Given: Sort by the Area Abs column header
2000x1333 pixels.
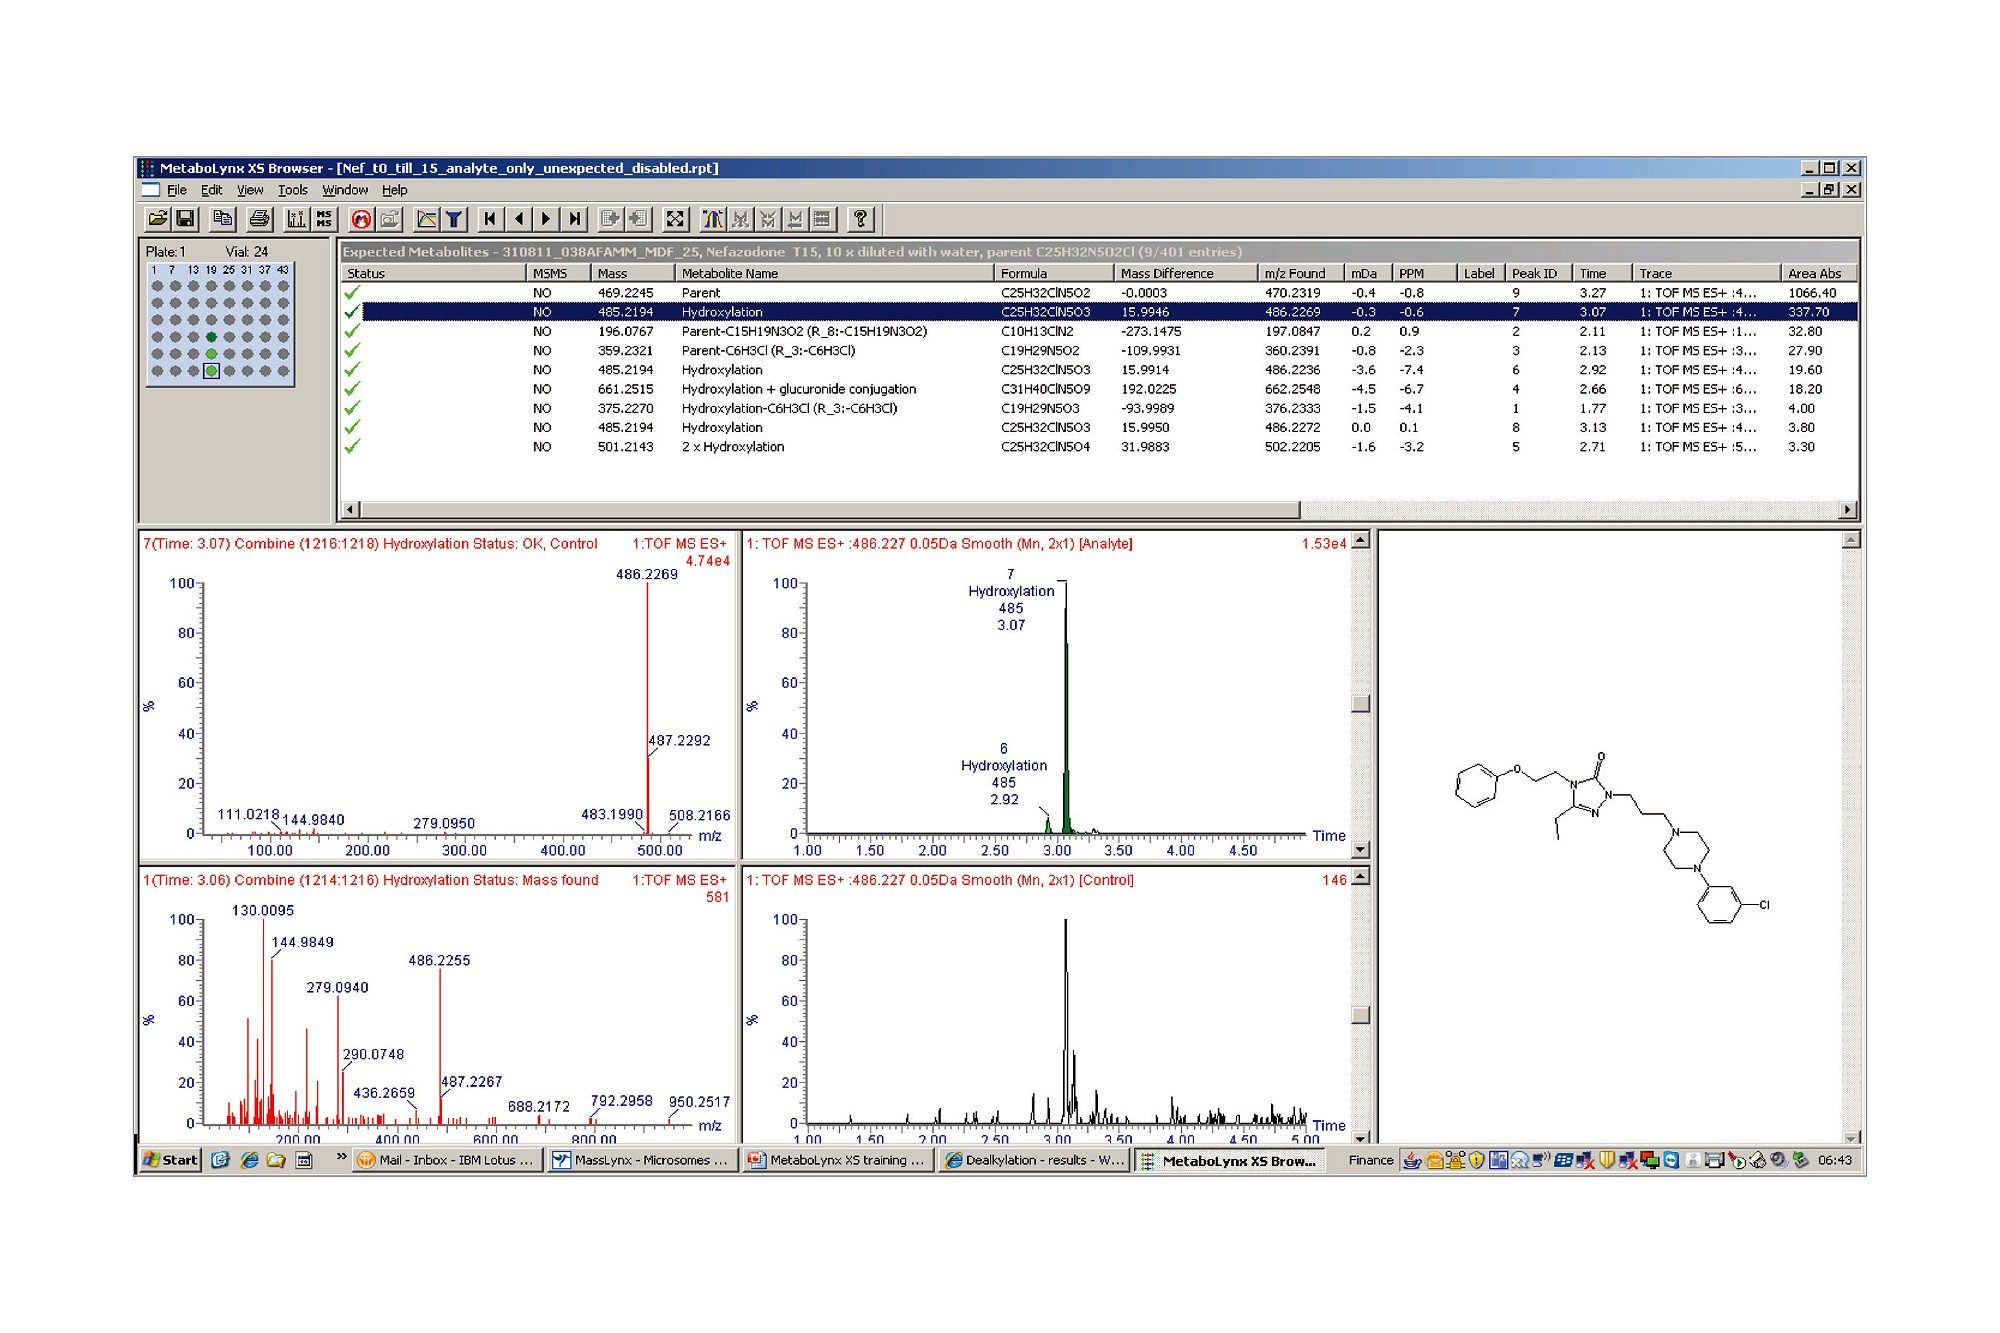Looking at the screenshot, I should [1818, 273].
